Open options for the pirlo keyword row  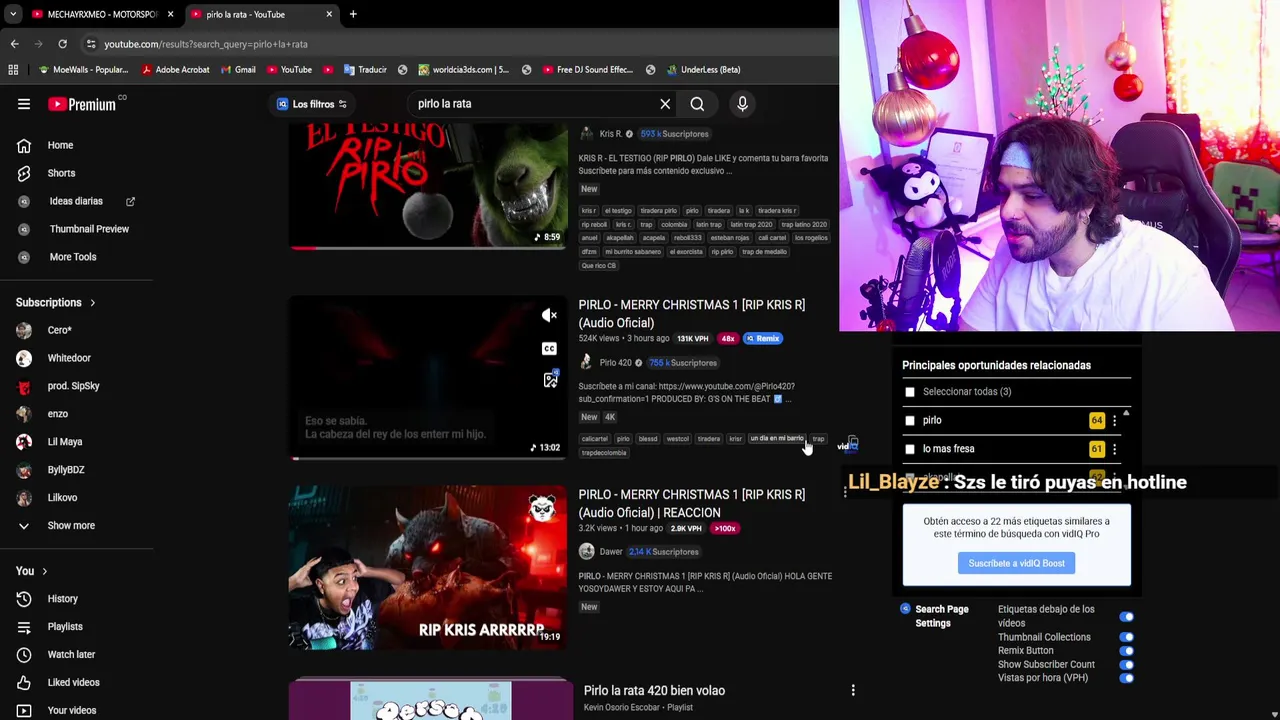[1114, 421]
